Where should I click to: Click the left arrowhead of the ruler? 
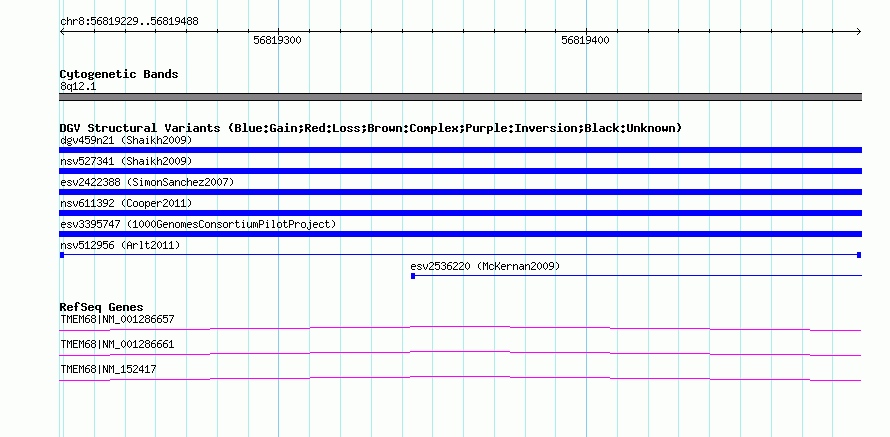[x=62, y=31]
